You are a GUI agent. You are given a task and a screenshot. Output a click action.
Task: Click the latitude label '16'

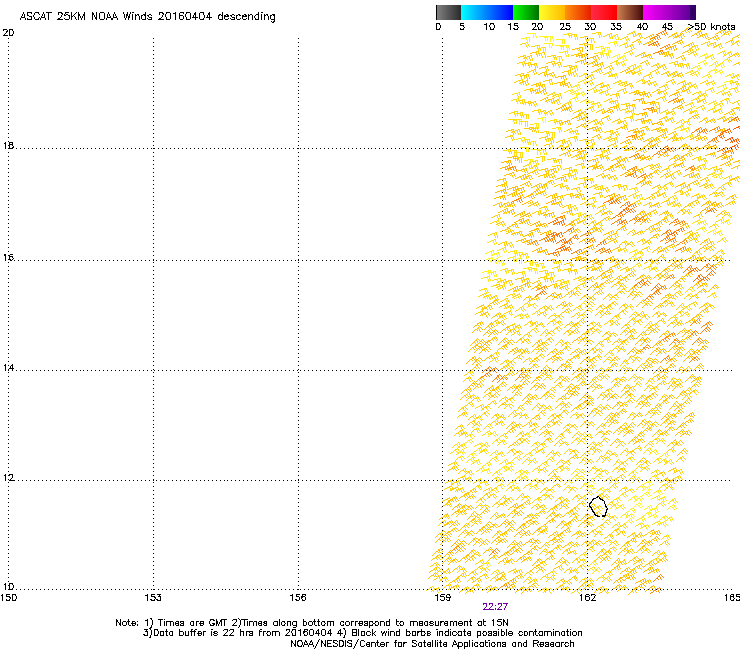coord(8,258)
